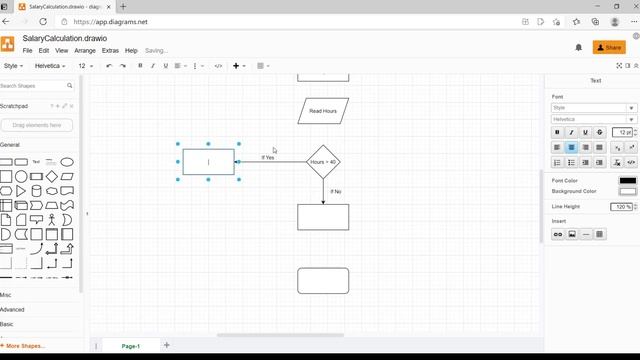The height and width of the screenshot is (360, 640).
Task: Select the triangle shape in General palette
Action: [21, 191]
